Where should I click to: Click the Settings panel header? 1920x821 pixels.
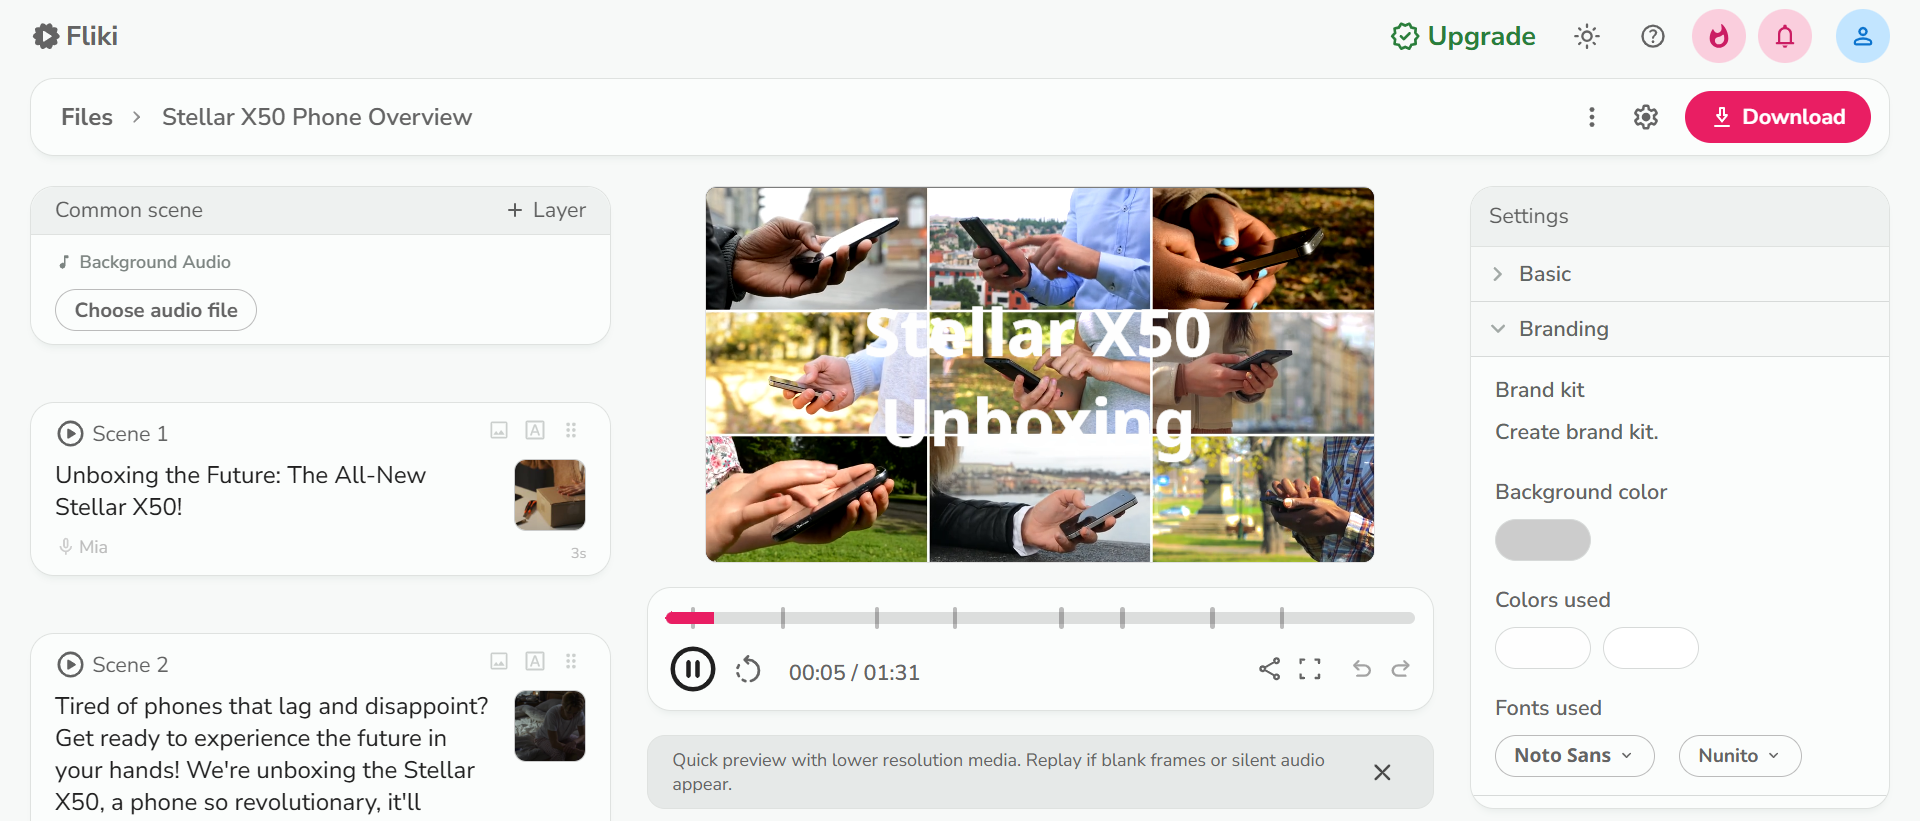(1680, 216)
